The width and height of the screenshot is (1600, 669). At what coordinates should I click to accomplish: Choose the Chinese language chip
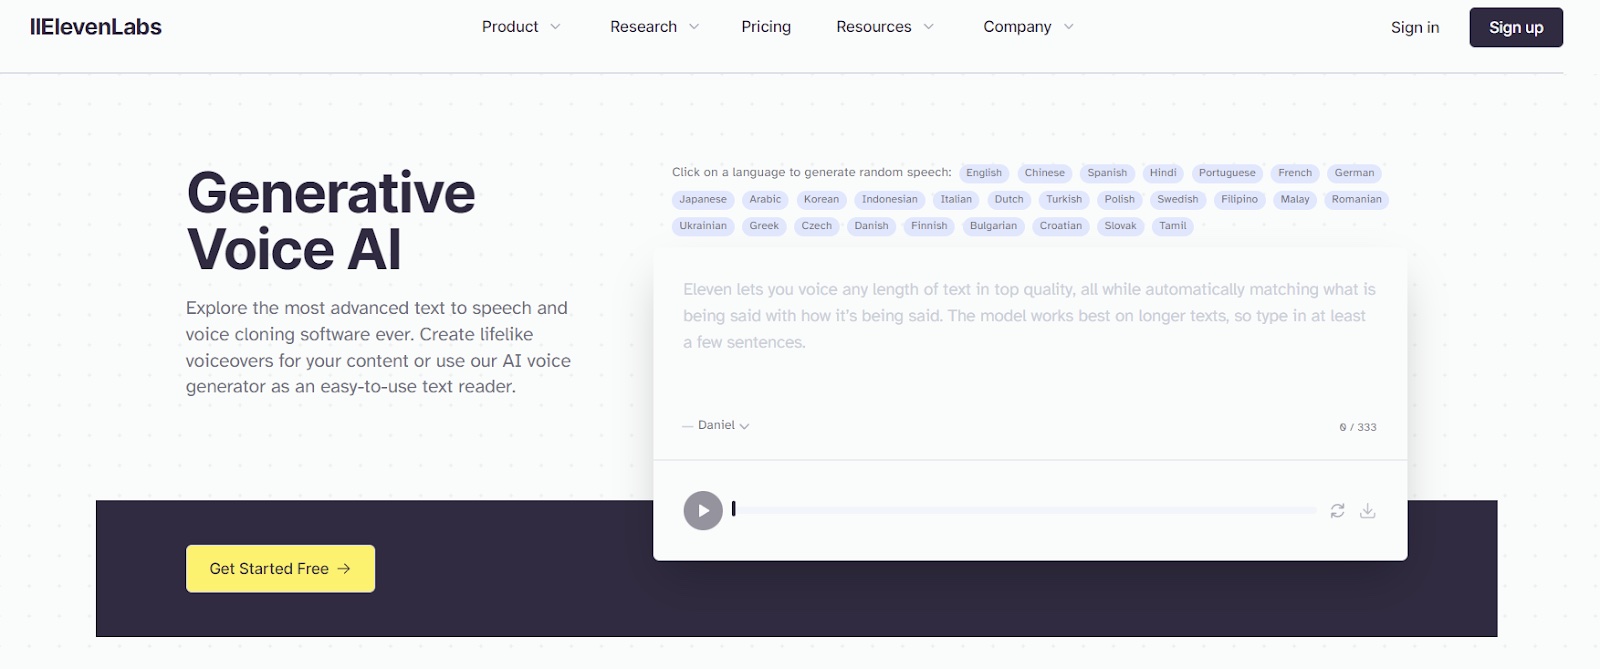[x=1045, y=173]
